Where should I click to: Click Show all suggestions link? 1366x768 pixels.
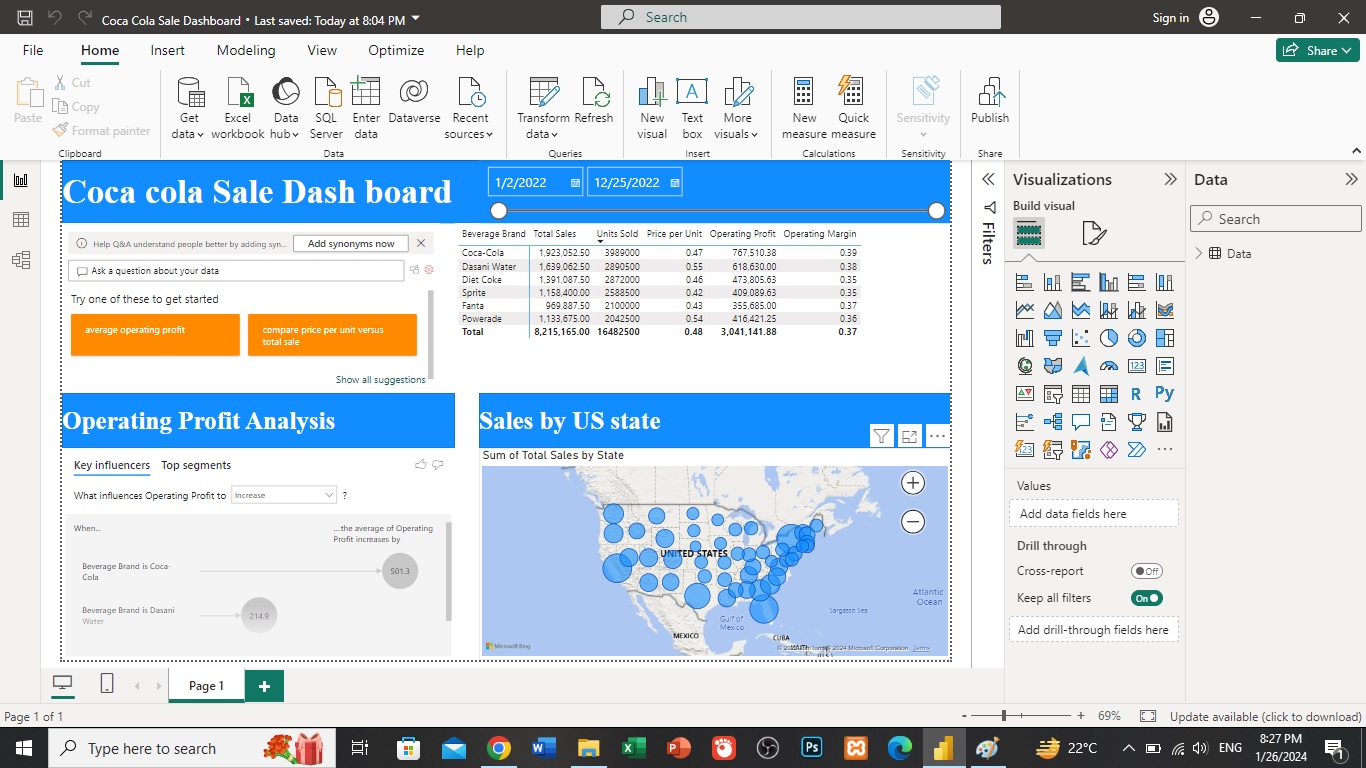coord(380,380)
